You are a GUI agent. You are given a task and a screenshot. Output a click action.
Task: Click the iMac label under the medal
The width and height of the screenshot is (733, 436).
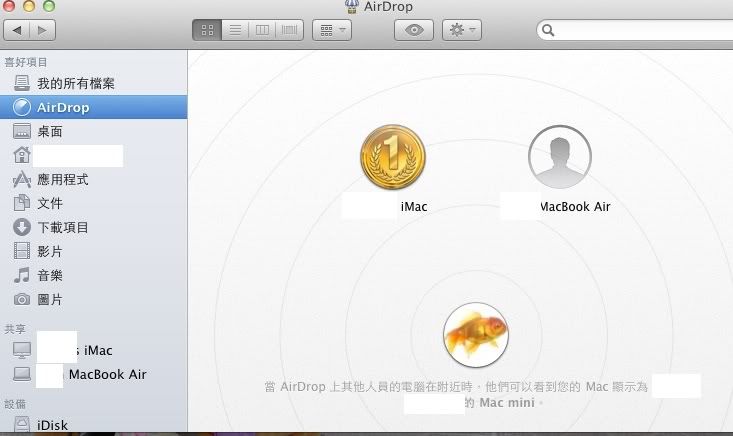click(x=414, y=207)
